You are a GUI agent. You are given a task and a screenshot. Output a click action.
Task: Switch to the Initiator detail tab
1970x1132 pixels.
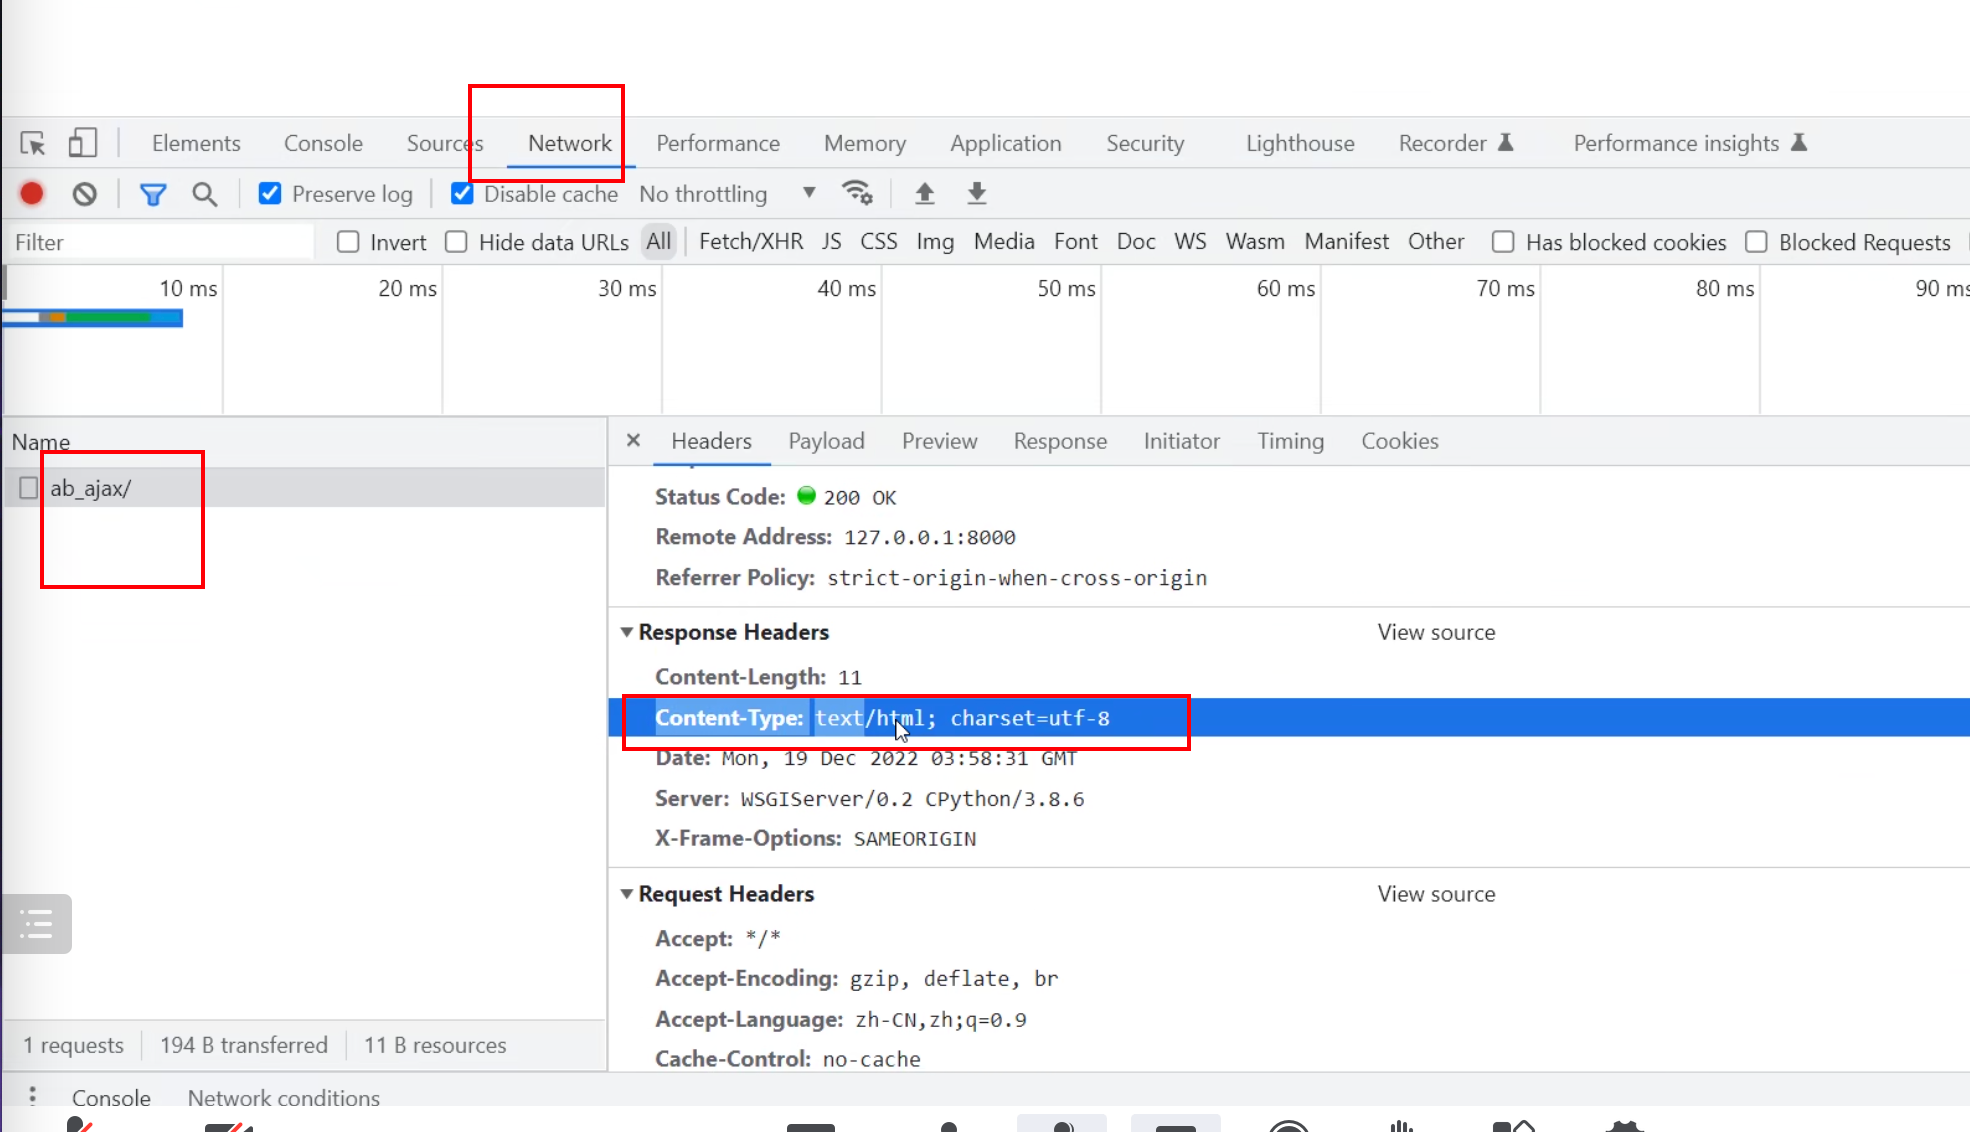(x=1181, y=441)
